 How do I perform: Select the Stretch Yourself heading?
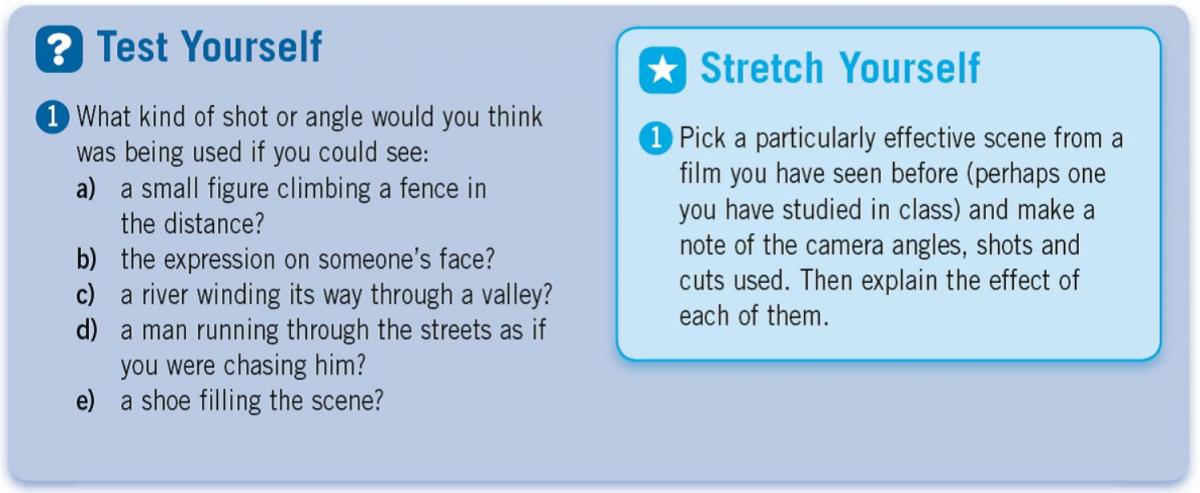point(840,69)
